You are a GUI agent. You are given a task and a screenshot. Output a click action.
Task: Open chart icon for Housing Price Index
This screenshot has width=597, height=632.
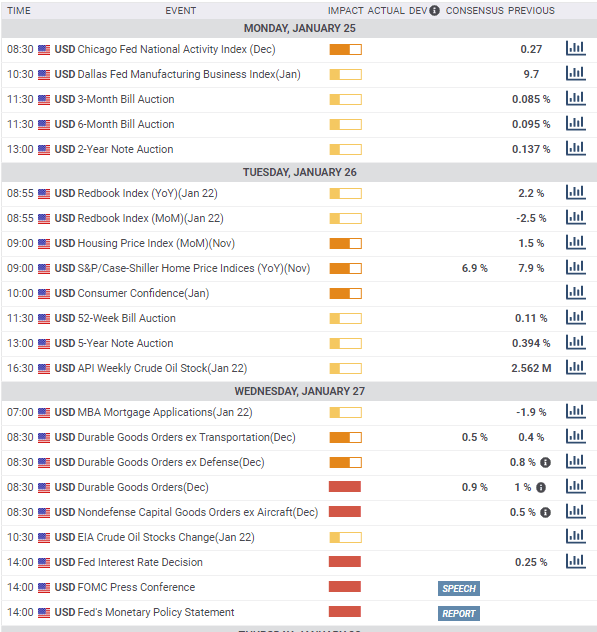click(x=576, y=242)
